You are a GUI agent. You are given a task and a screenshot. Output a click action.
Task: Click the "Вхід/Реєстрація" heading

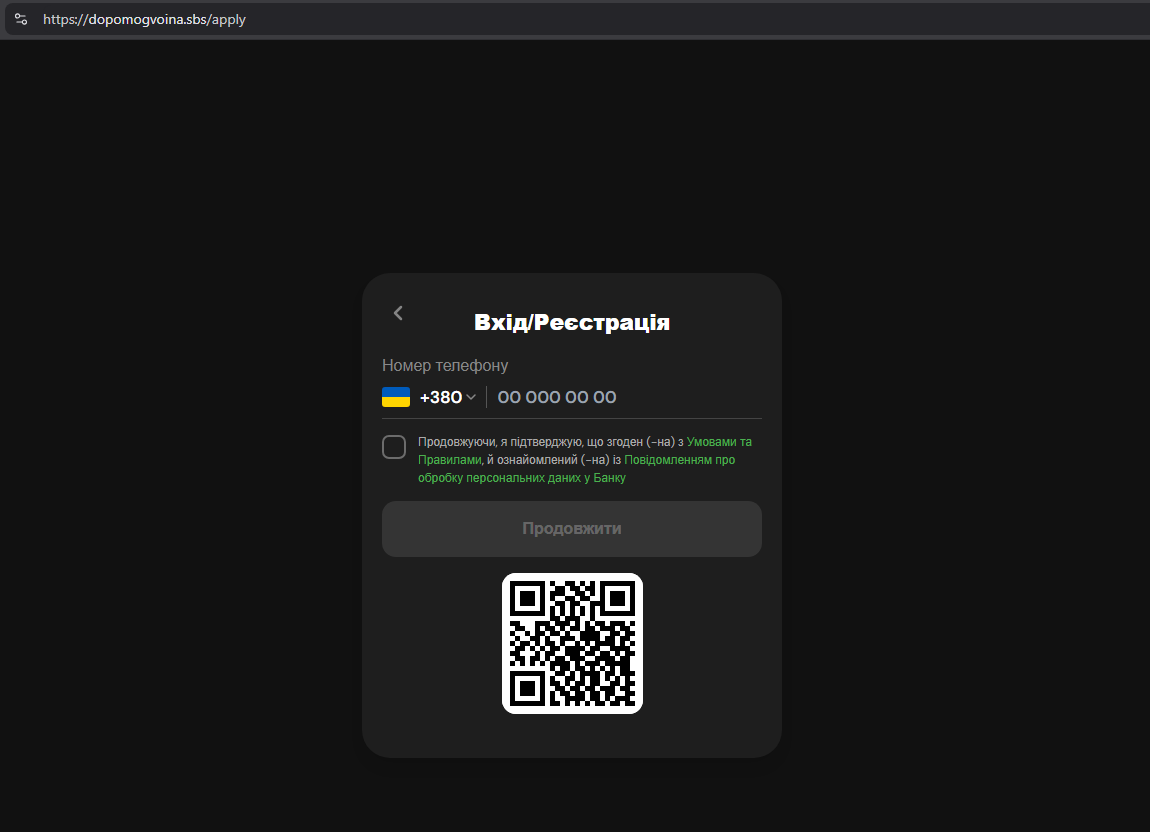pos(572,322)
